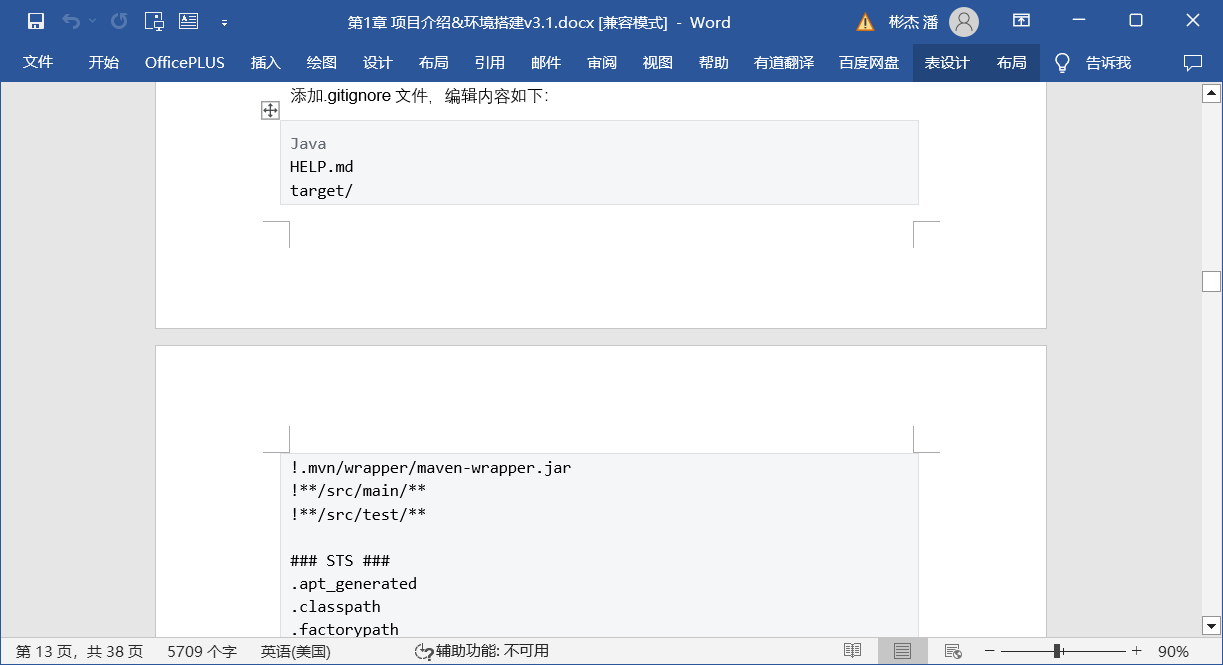1223x665 pixels.
Task: Click the line .apt_generated
Action: click(x=354, y=584)
